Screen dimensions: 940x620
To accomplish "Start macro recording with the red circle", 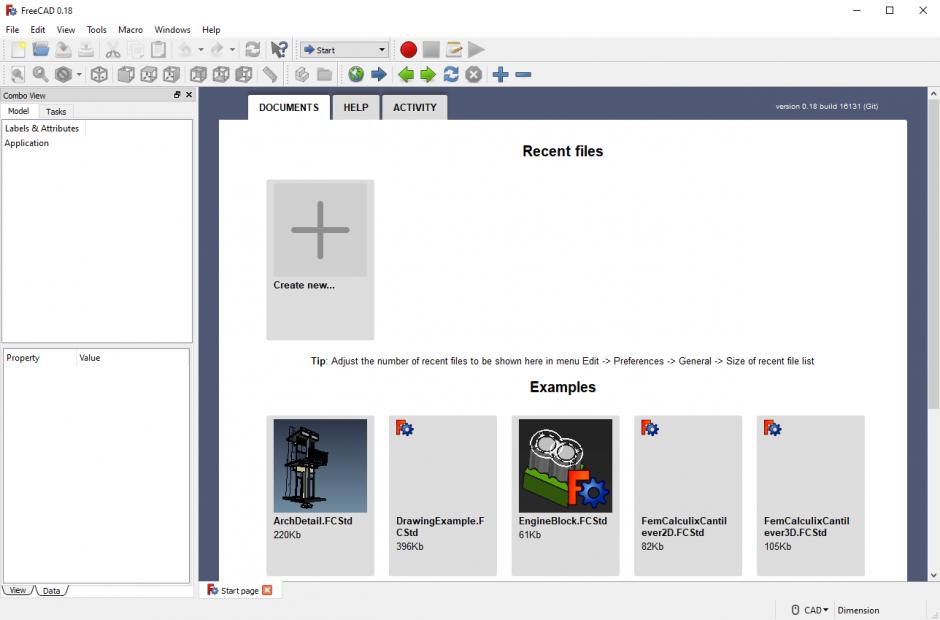I will point(408,49).
